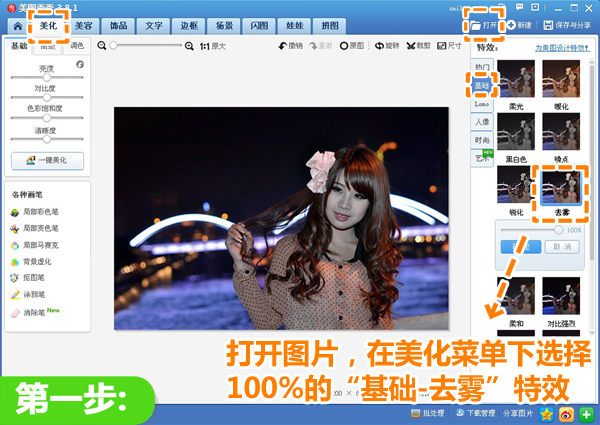The image size is (600, 425).
Task: Select the 拼图 tab
Action: point(330,26)
